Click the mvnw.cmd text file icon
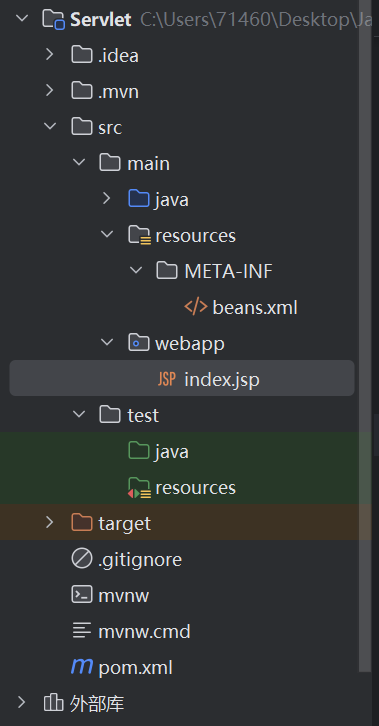 click(82, 631)
